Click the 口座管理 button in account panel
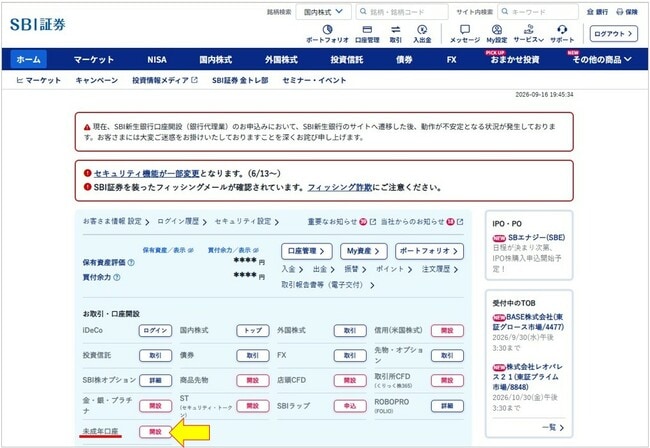This screenshot has width=650, height=448. (x=306, y=251)
